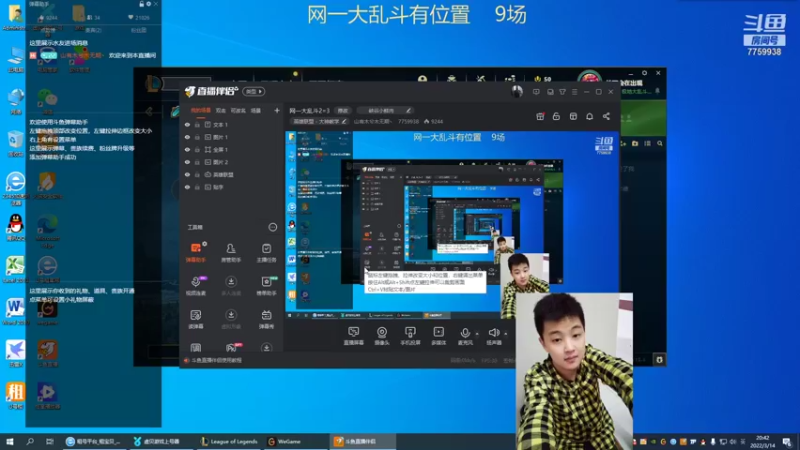Hide the 图片 1 layer
This screenshot has width=800, height=450.
(x=187, y=137)
